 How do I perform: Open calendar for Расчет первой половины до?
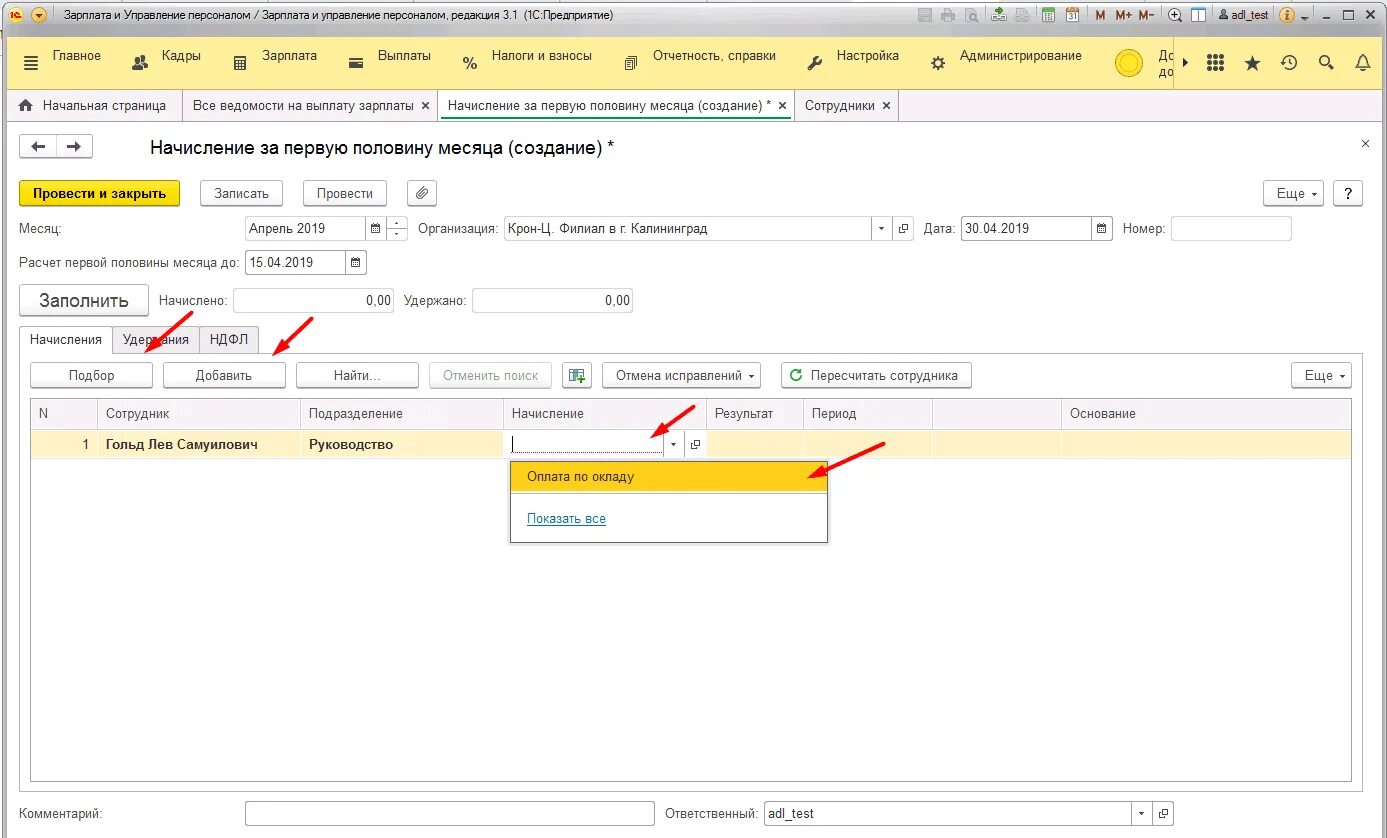(x=356, y=262)
